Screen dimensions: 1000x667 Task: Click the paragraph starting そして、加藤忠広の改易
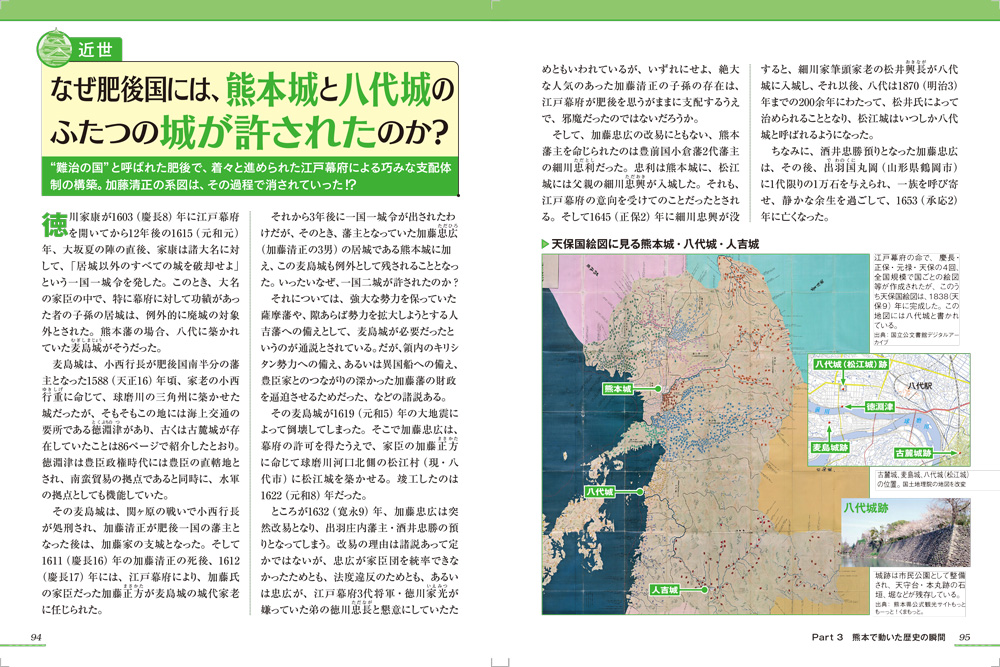640,175
